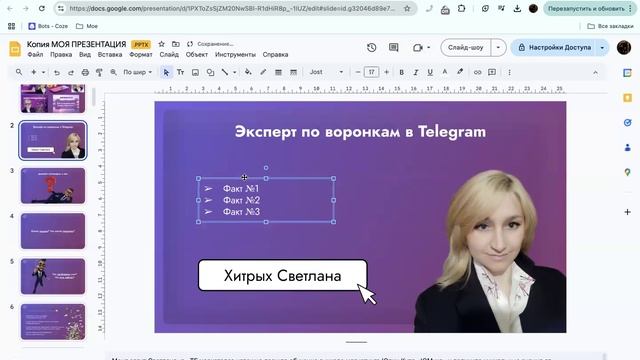The height and width of the screenshot is (360, 640).
Task: Star the presentation document
Action: coord(161,44)
